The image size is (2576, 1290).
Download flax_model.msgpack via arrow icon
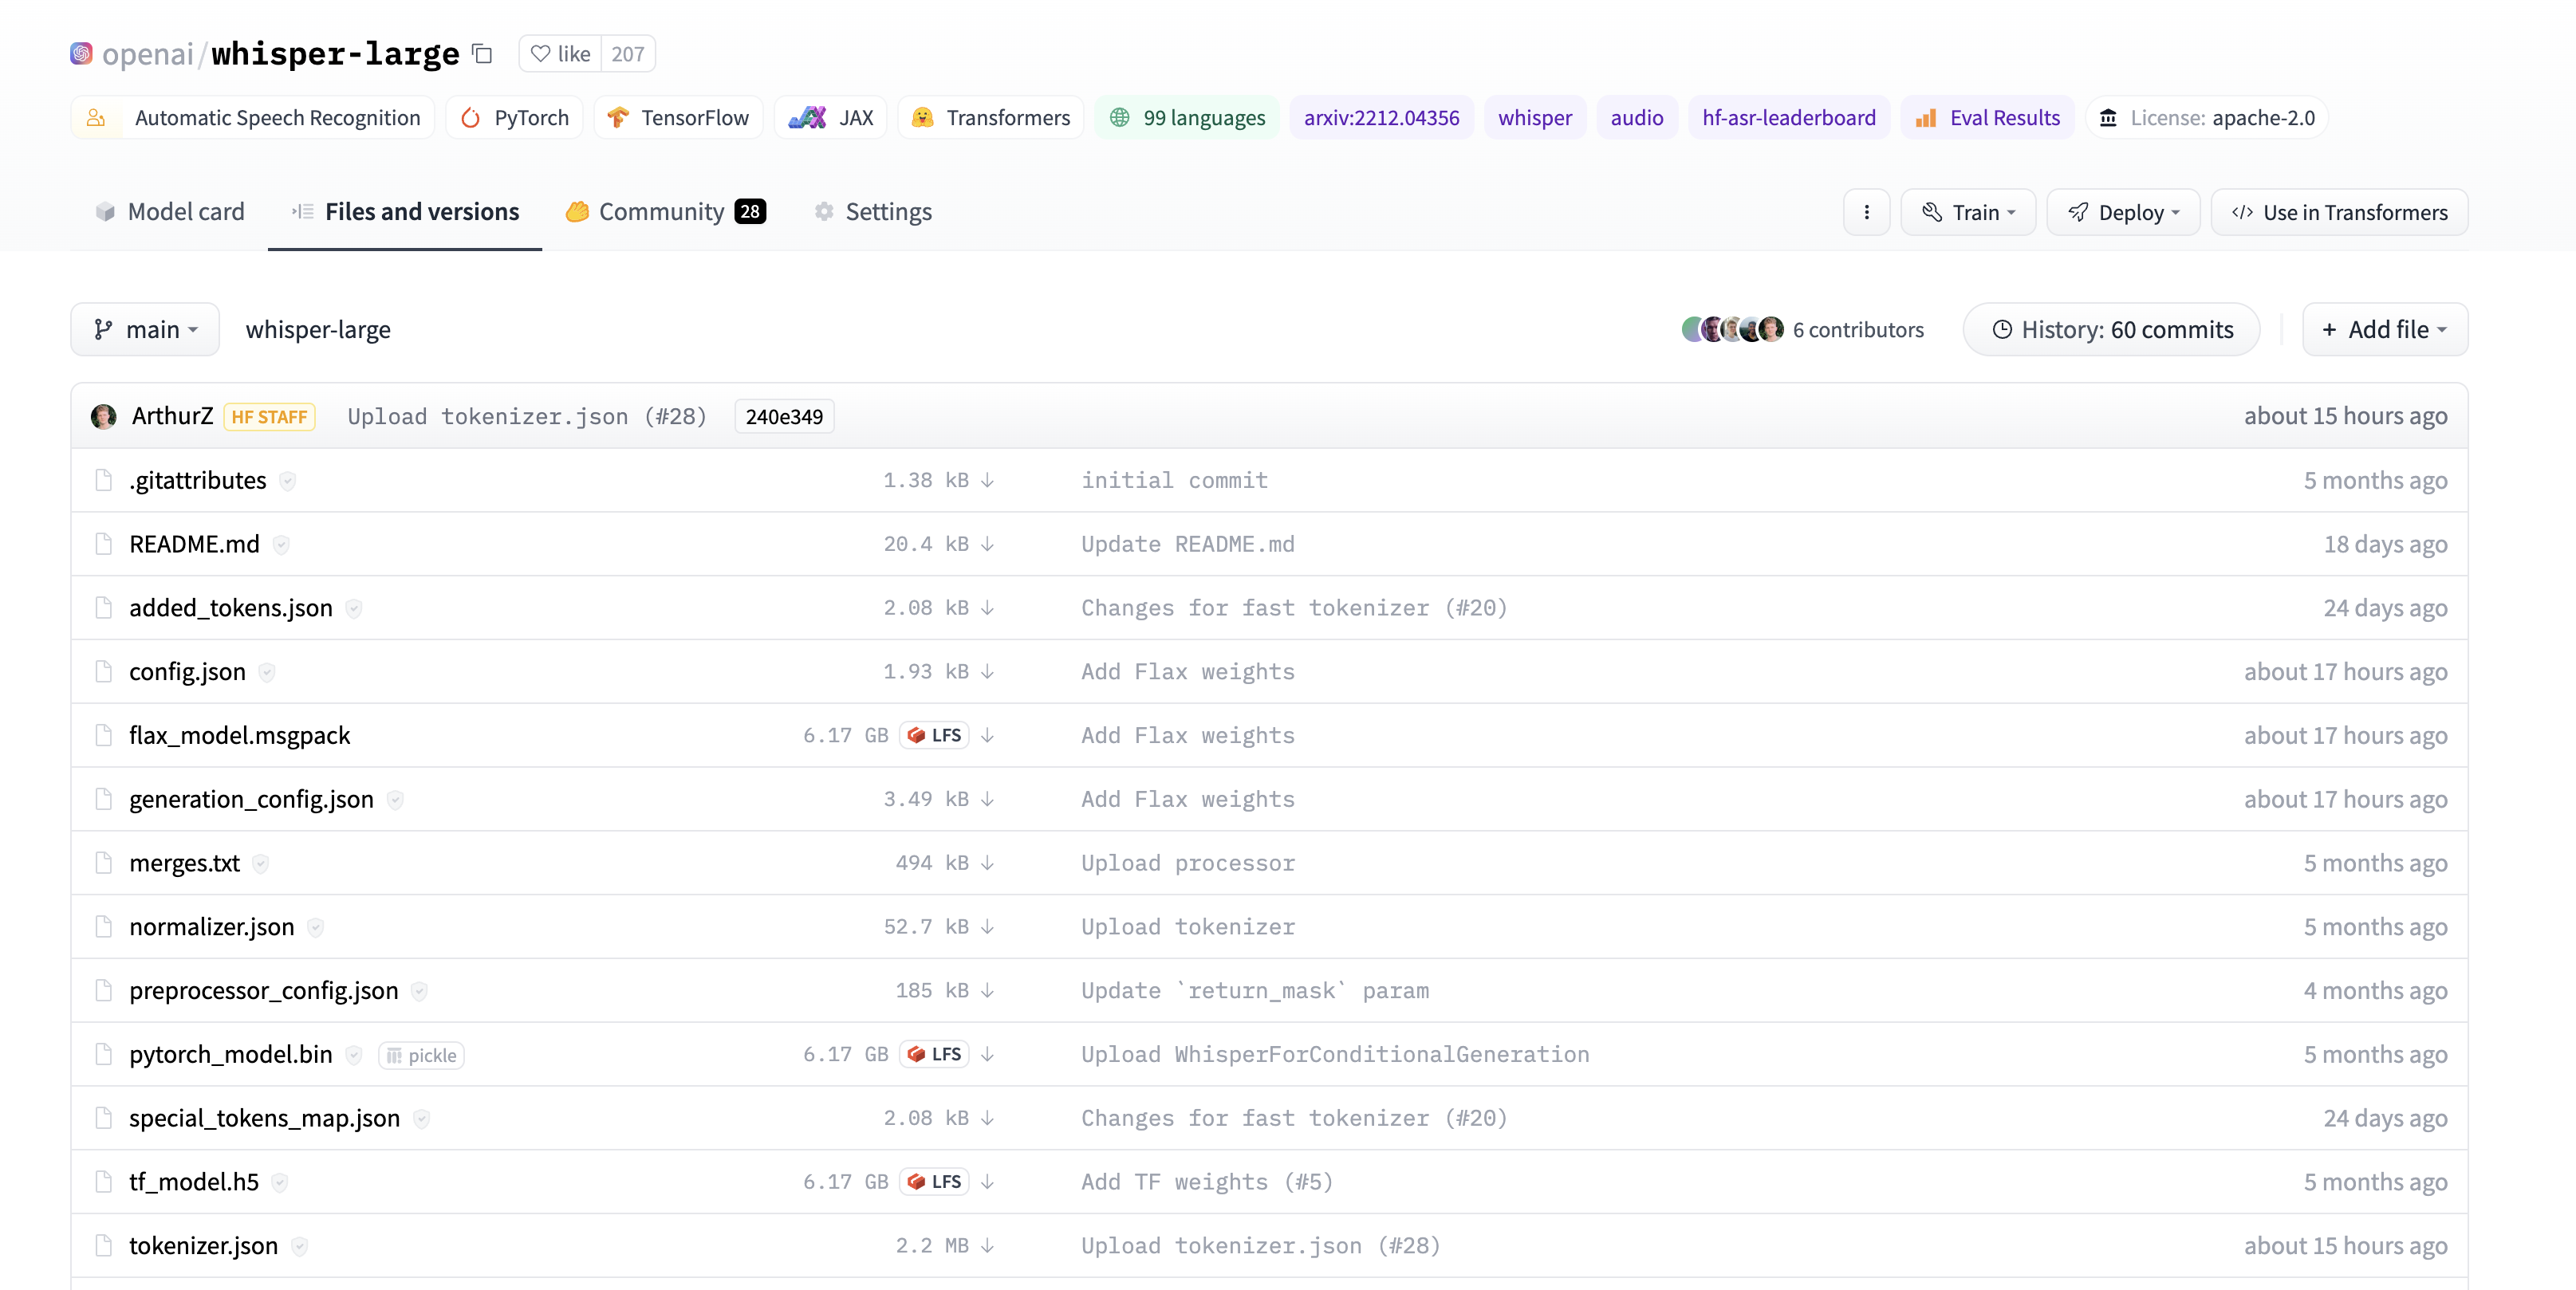pos(987,735)
